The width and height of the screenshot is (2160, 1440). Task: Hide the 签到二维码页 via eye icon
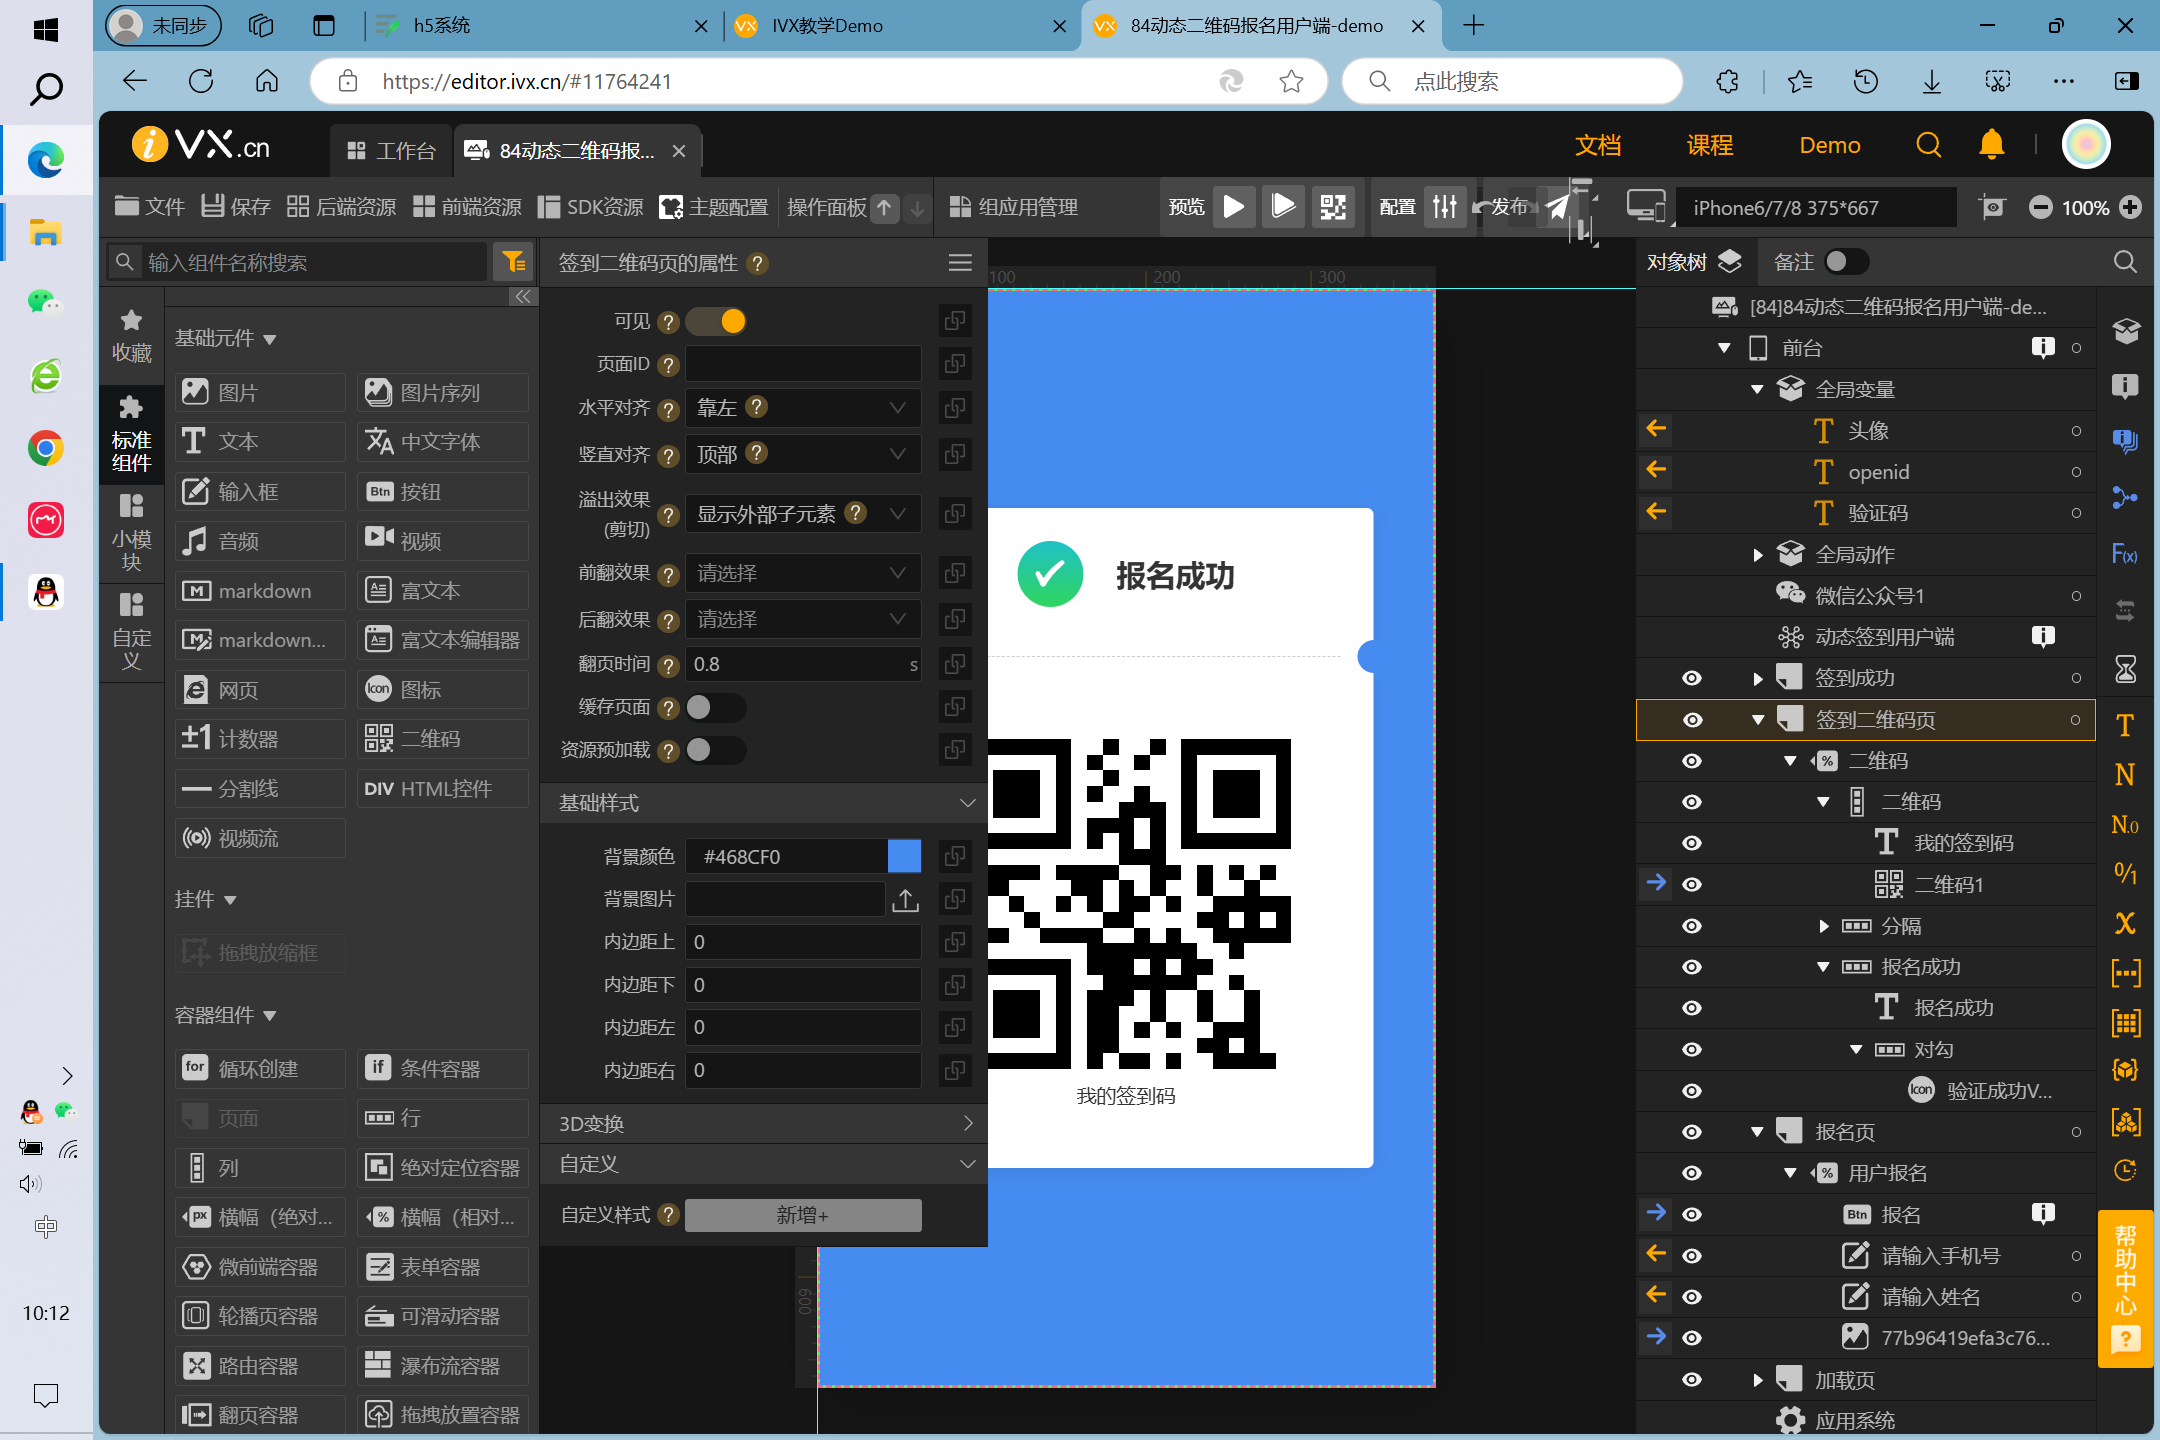click(1692, 720)
